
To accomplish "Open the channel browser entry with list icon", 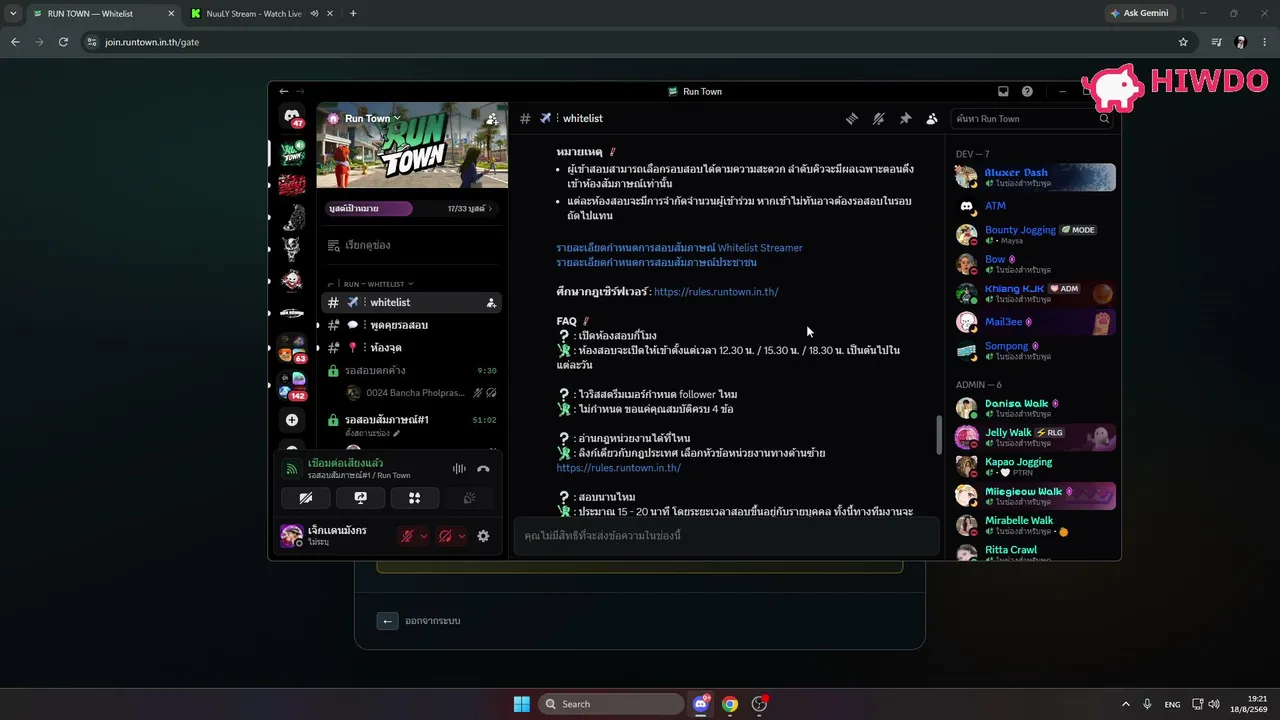I will tap(410, 245).
